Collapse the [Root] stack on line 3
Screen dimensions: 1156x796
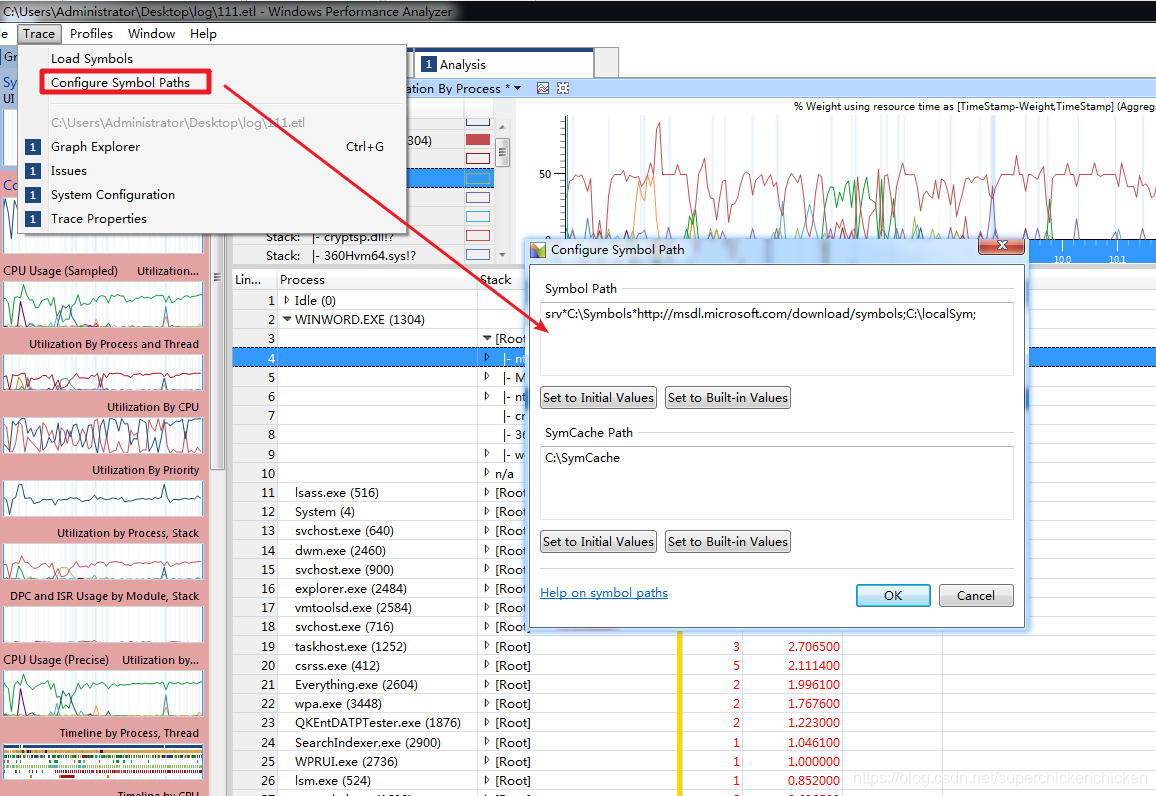487,338
